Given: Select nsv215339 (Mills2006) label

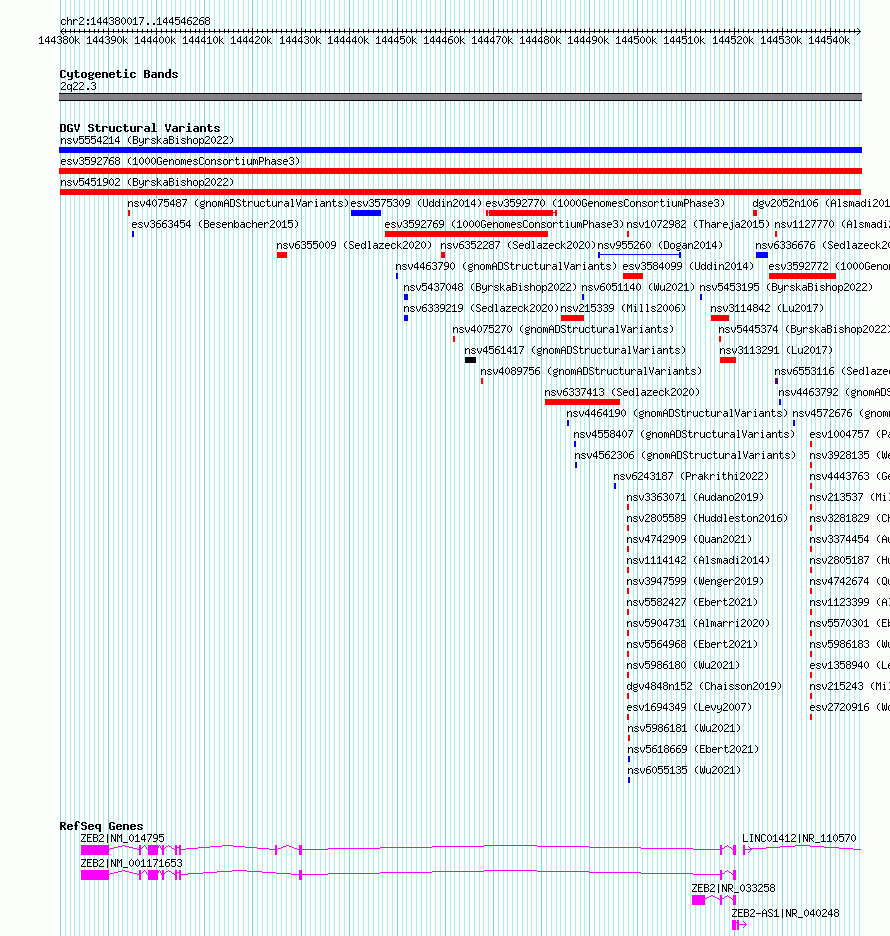Looking at the screenshot, I should 623,308.
